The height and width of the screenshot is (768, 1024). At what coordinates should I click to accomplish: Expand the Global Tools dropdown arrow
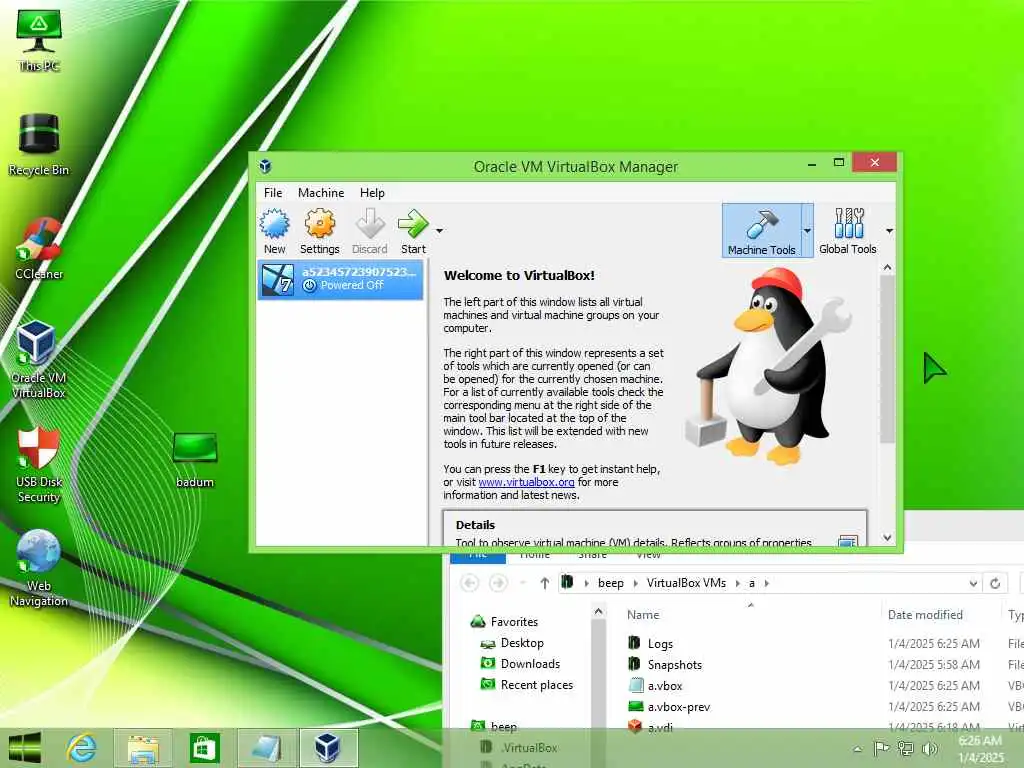click(x=889, y=231)
